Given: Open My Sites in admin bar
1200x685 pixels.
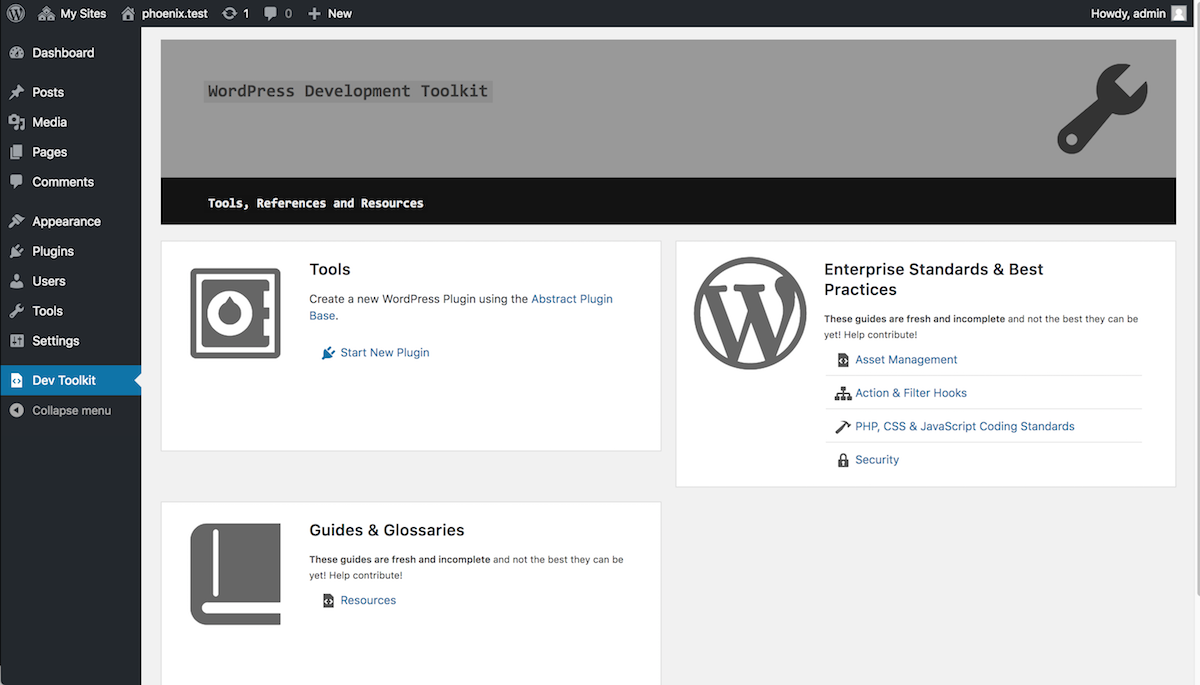Looking at the screenshot, I should pyautogui.click(x=72, y=13).
